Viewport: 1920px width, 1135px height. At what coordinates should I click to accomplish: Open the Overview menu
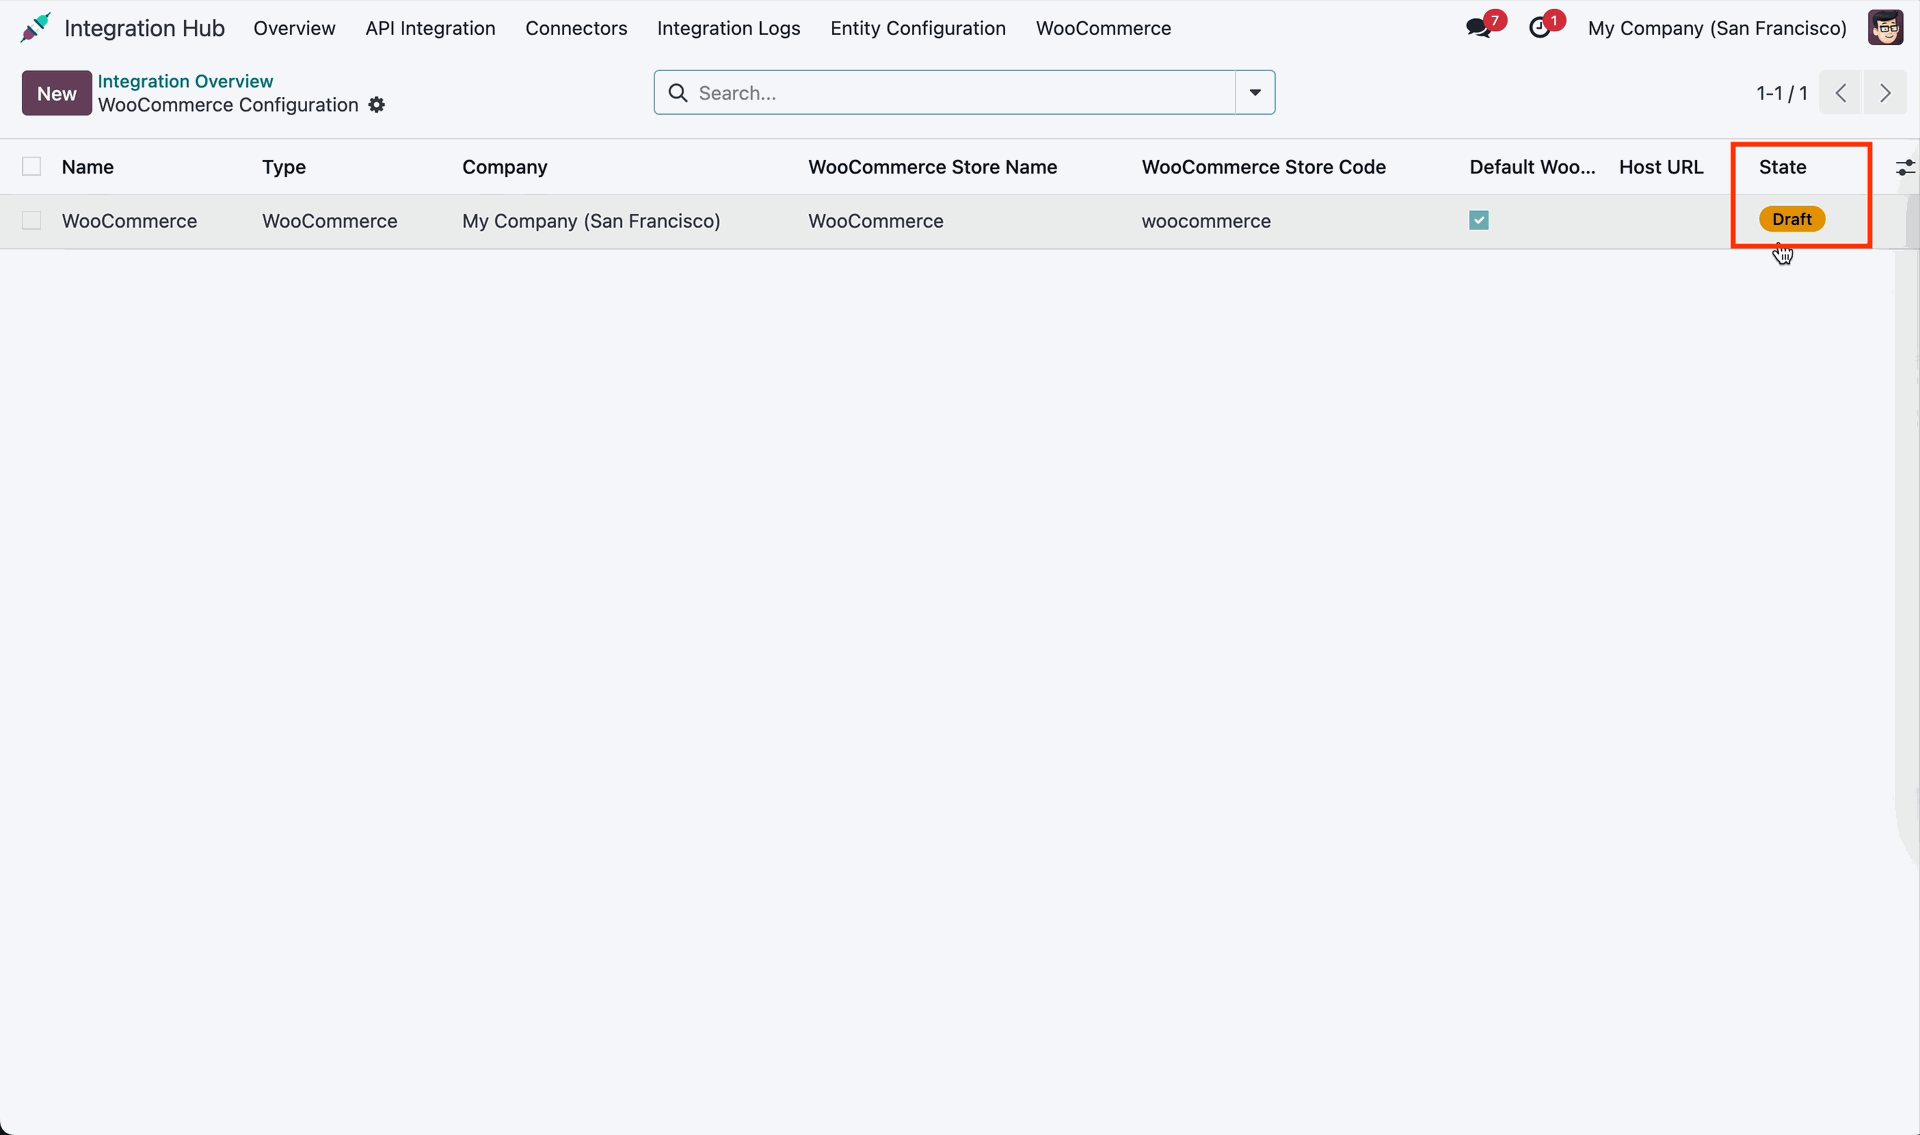click(x=294, y=28)
